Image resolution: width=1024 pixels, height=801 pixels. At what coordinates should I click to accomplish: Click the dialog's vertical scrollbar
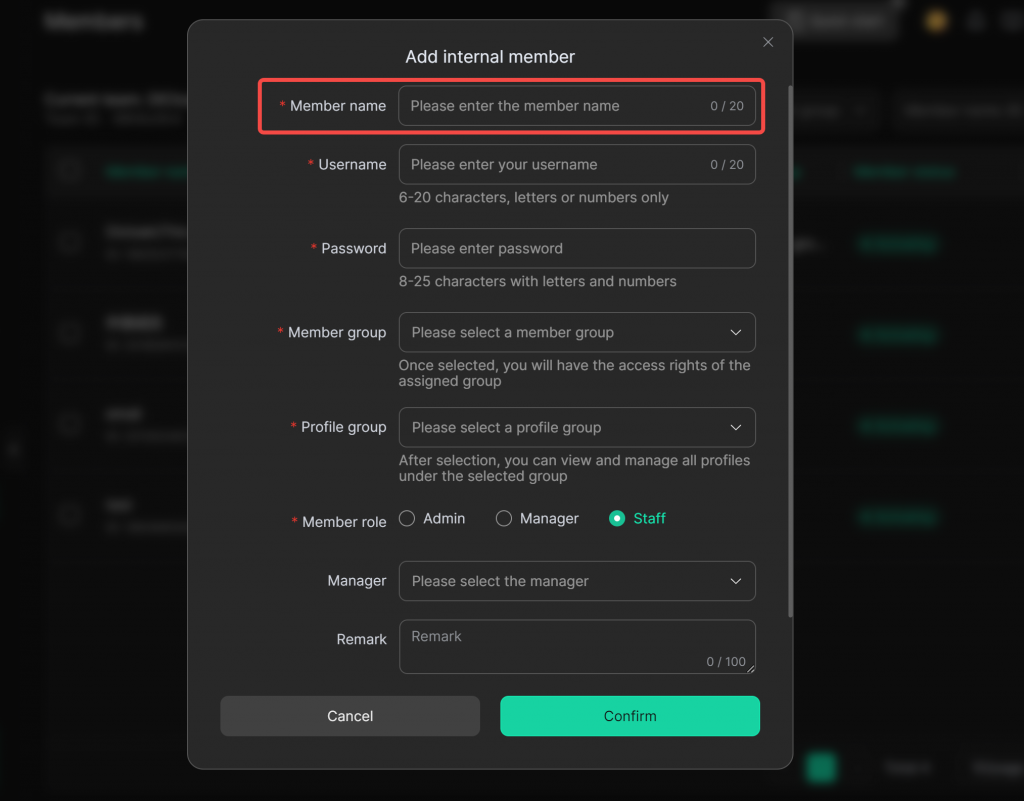pyautogui.click(x=790, y=350)
